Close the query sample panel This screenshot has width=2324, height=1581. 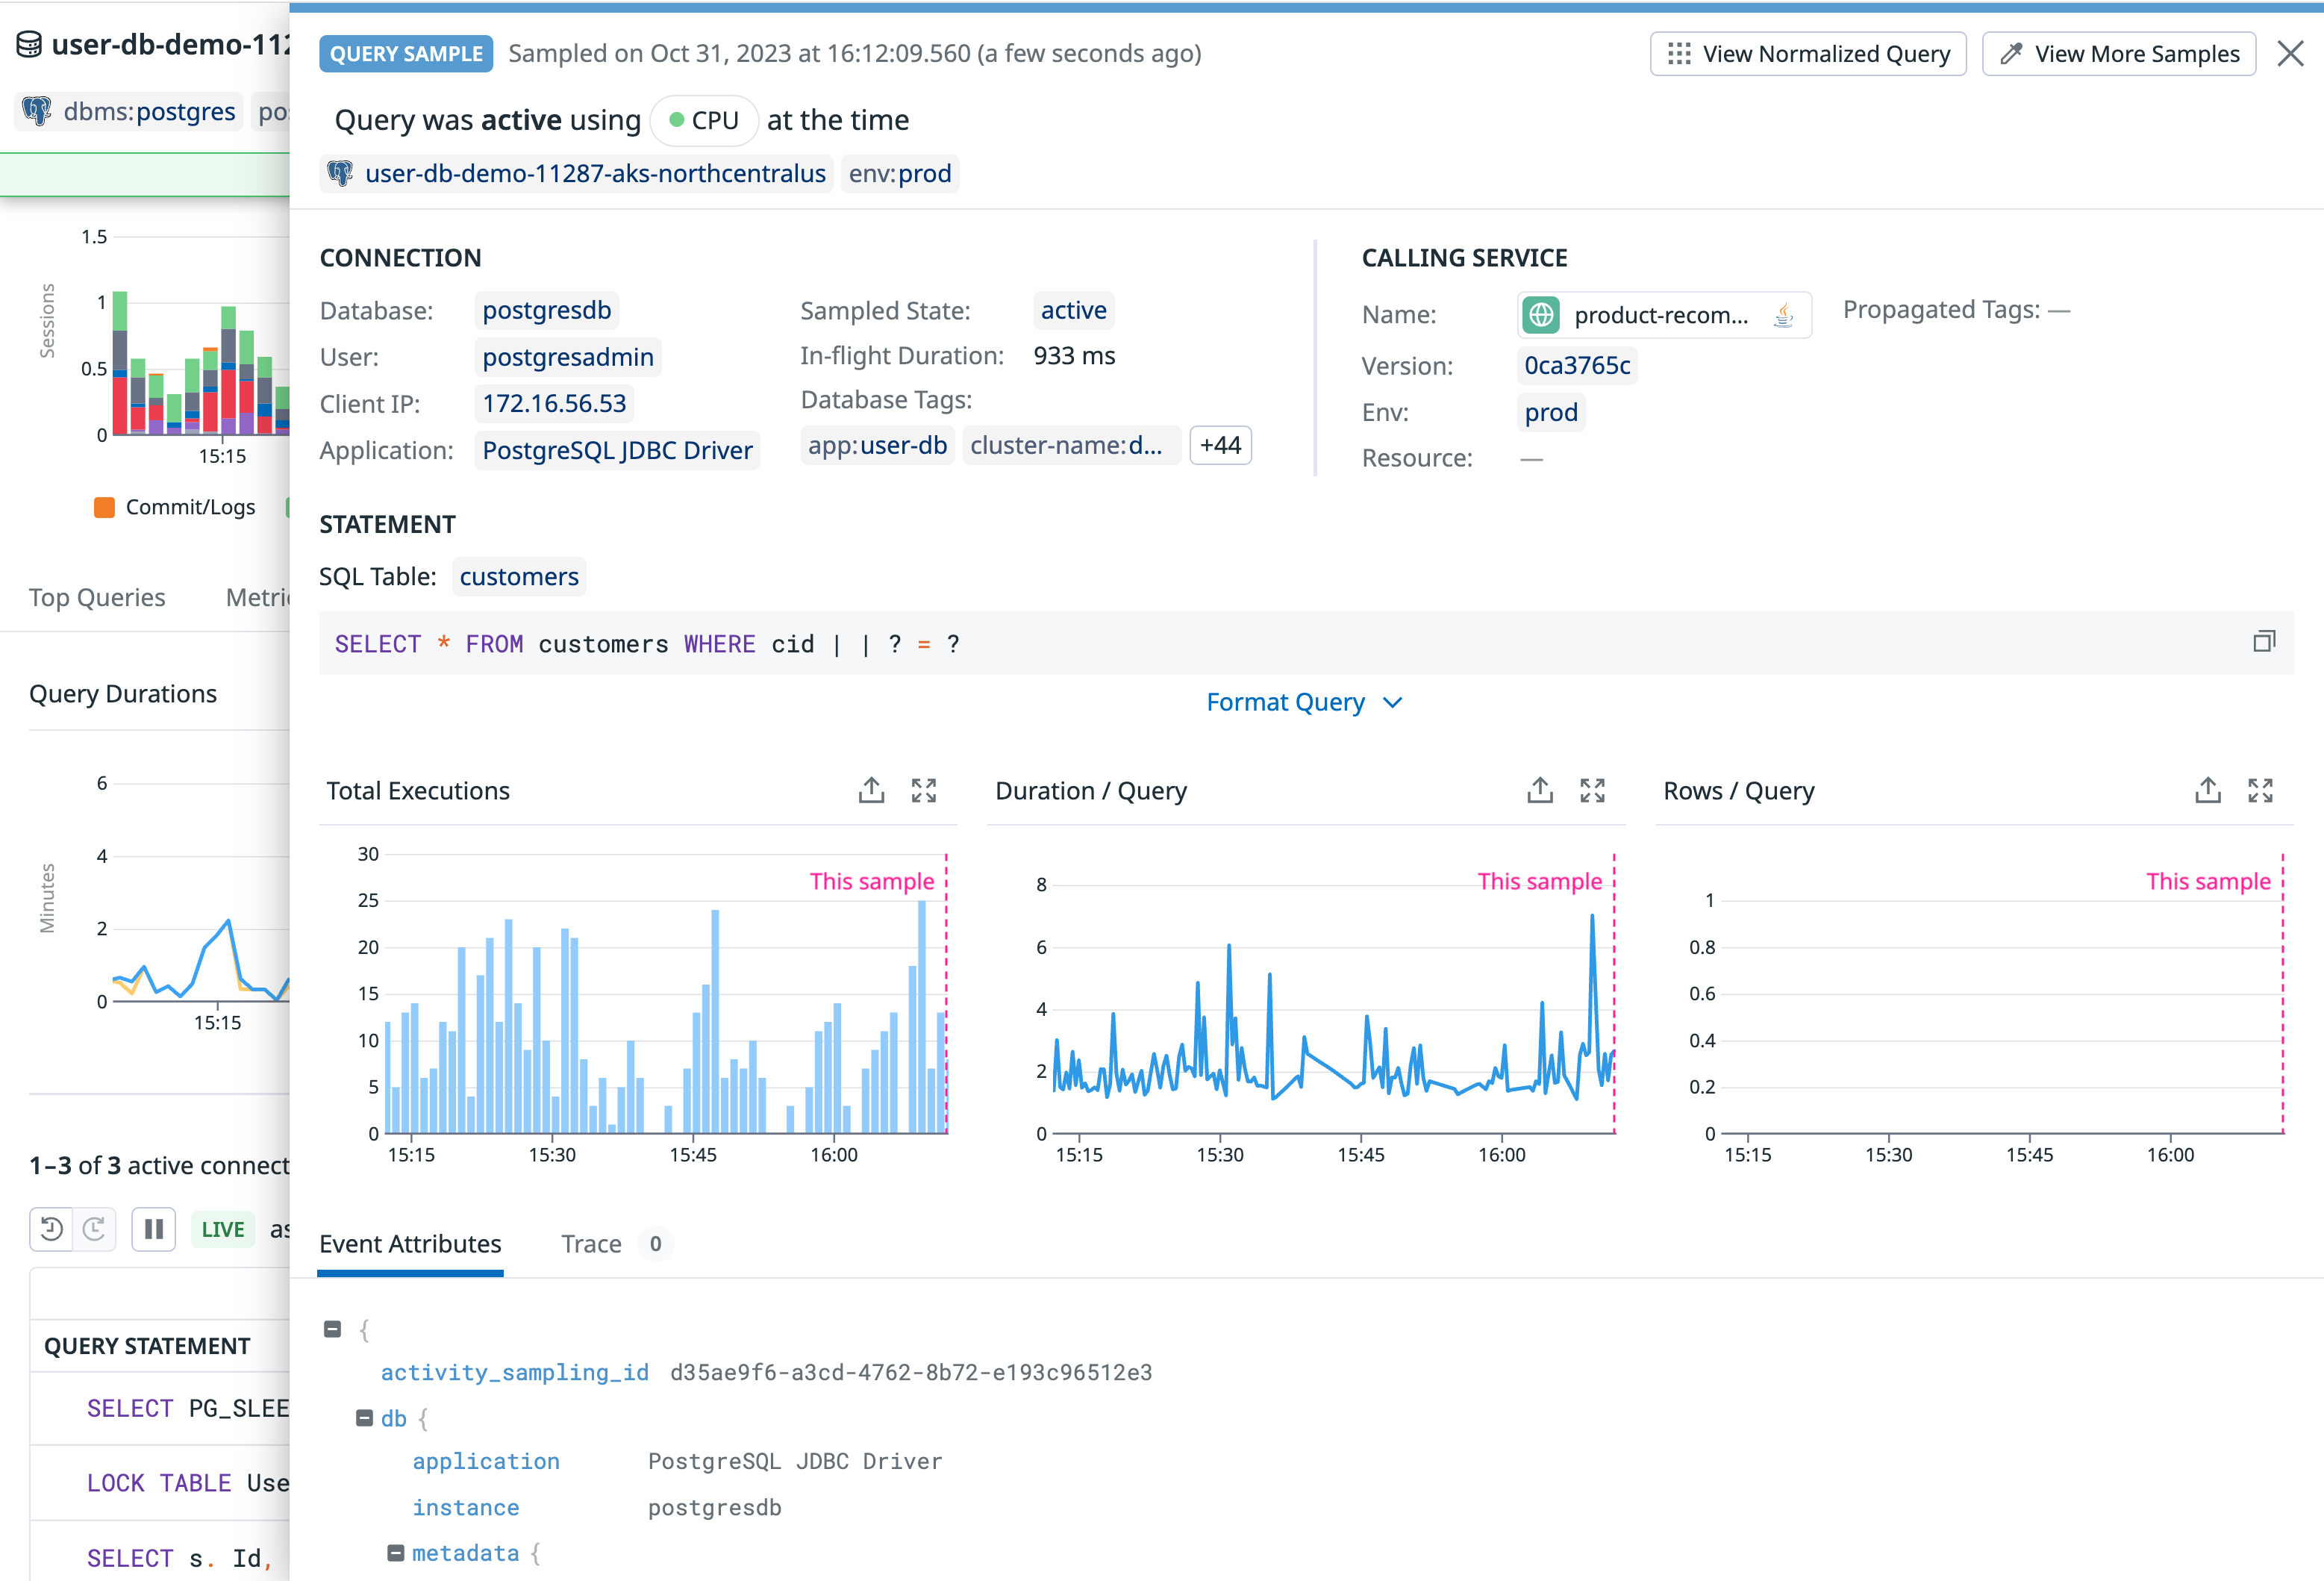point(2290,54)
